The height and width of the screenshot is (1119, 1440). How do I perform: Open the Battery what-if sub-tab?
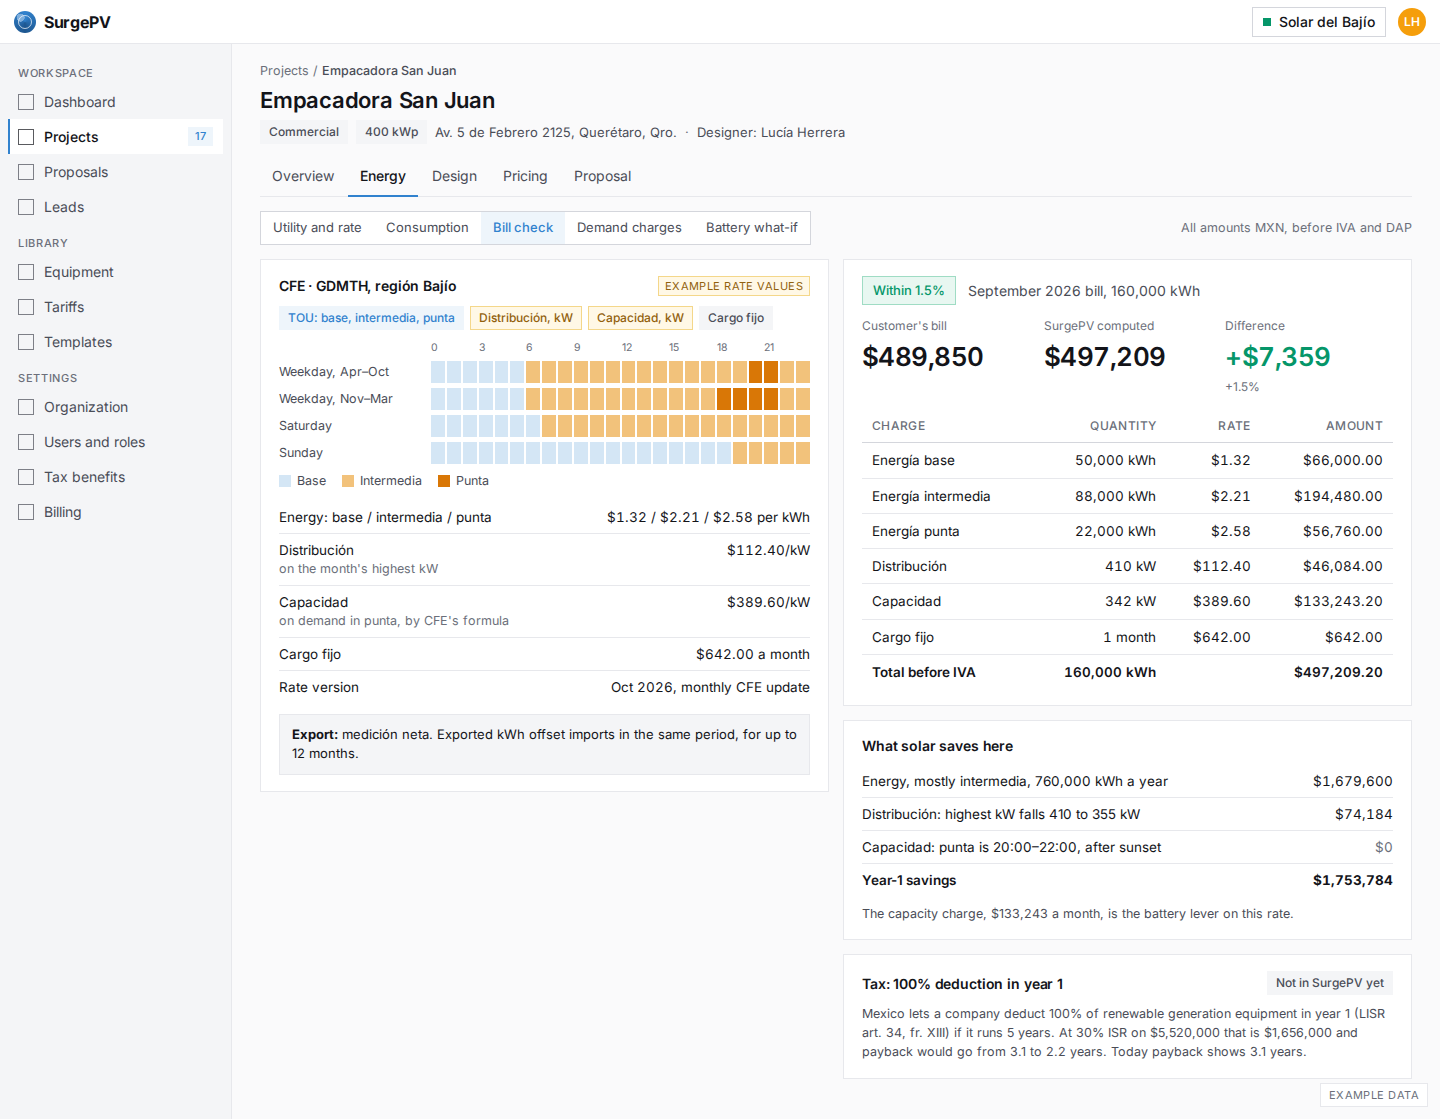tap(752, 228)
